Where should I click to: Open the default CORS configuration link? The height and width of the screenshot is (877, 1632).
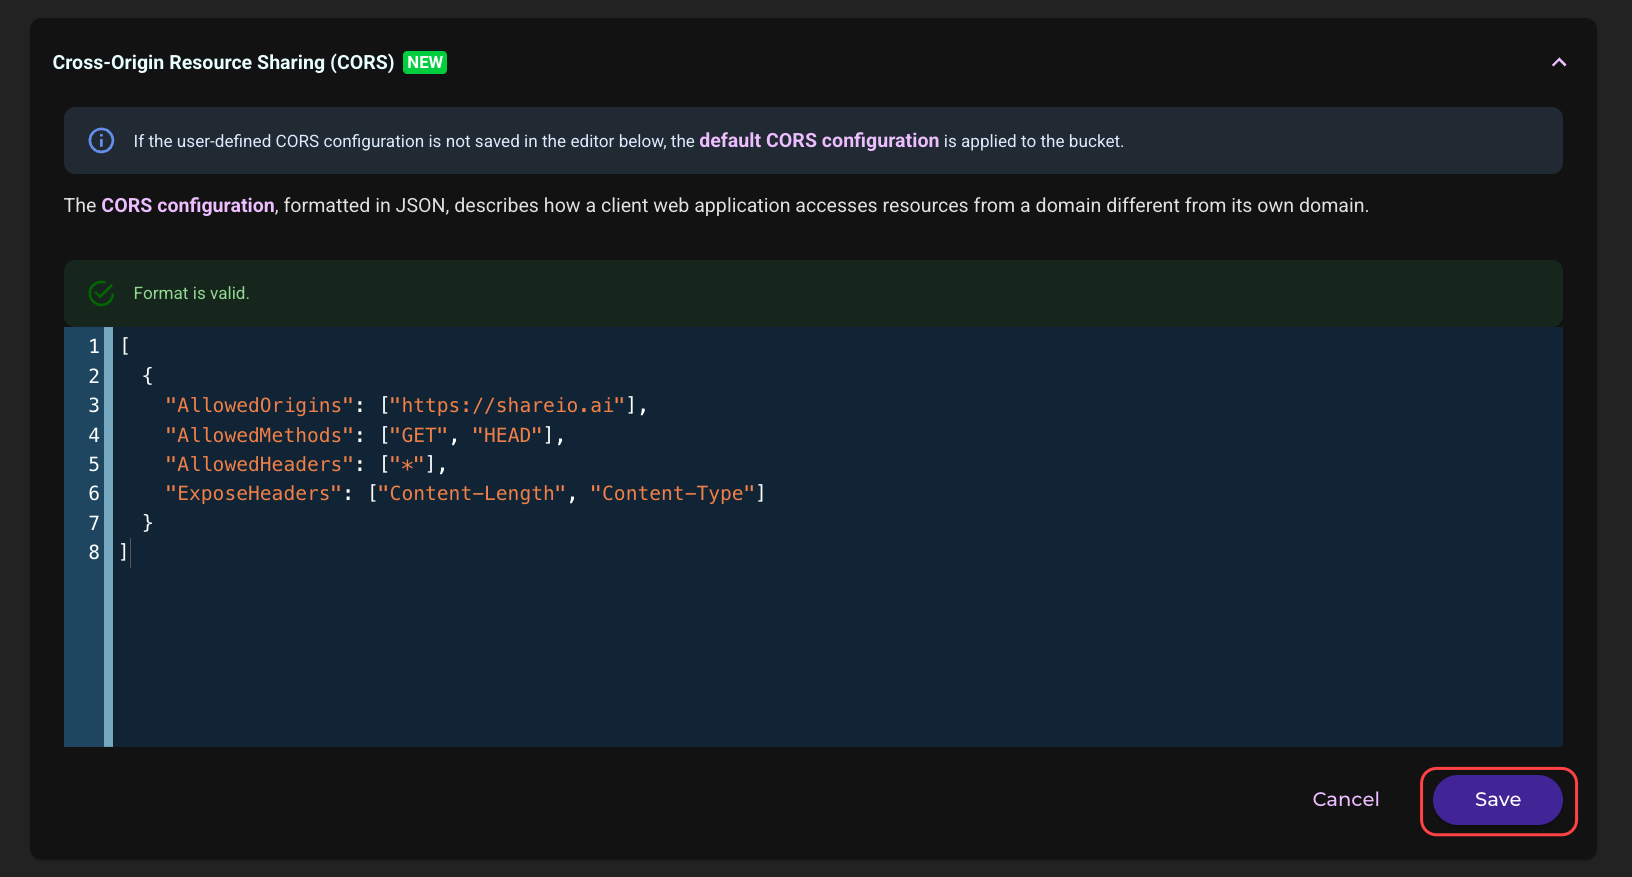point(819,141)
